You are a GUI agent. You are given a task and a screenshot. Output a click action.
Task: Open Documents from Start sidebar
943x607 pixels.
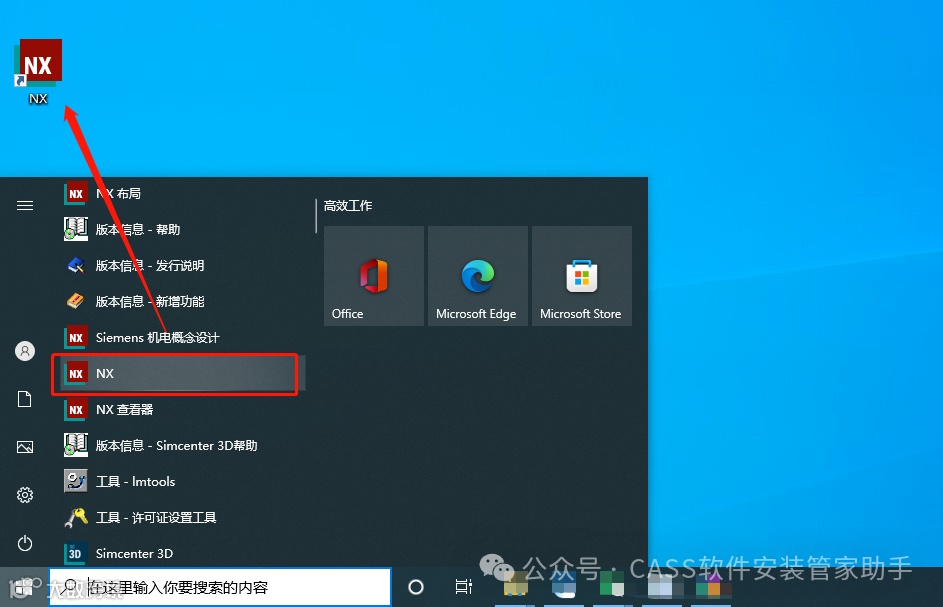coord(25,399)
